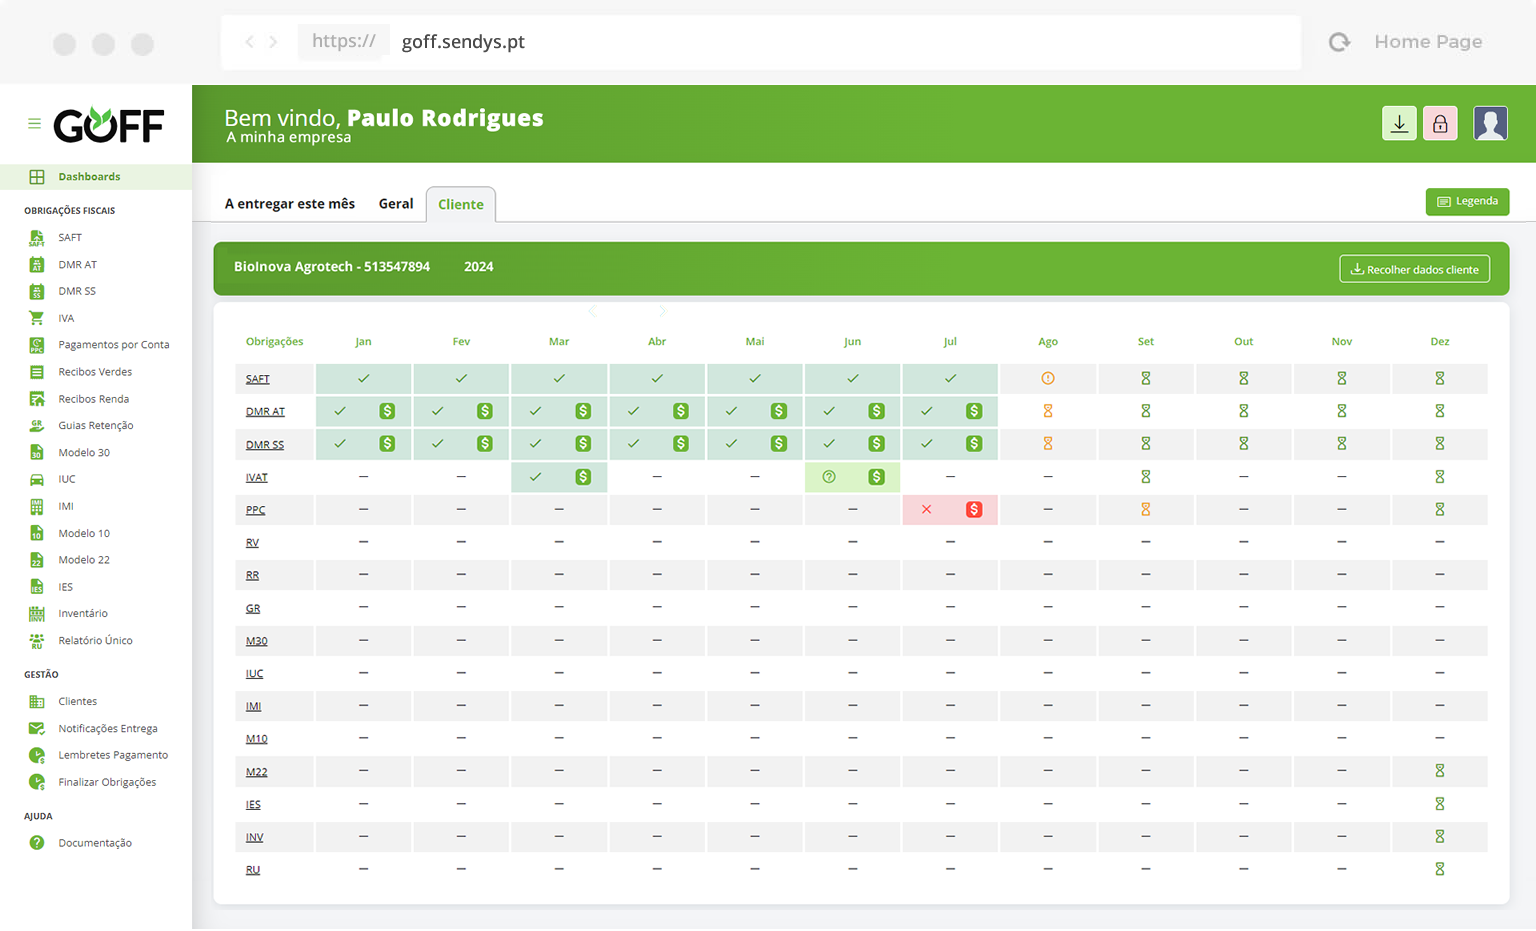Click the browser reload icon
This screenshot has height=931, width=1536.
tap(1339, 42)
